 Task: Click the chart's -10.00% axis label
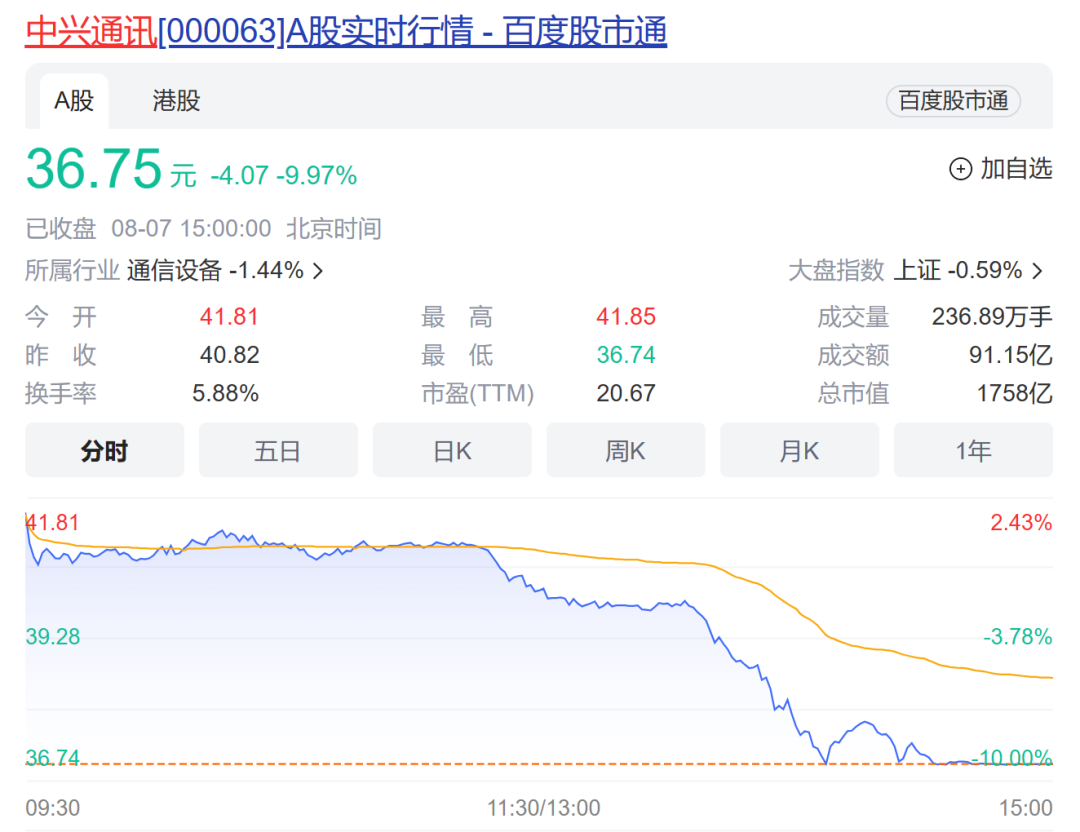[1011, 758]
